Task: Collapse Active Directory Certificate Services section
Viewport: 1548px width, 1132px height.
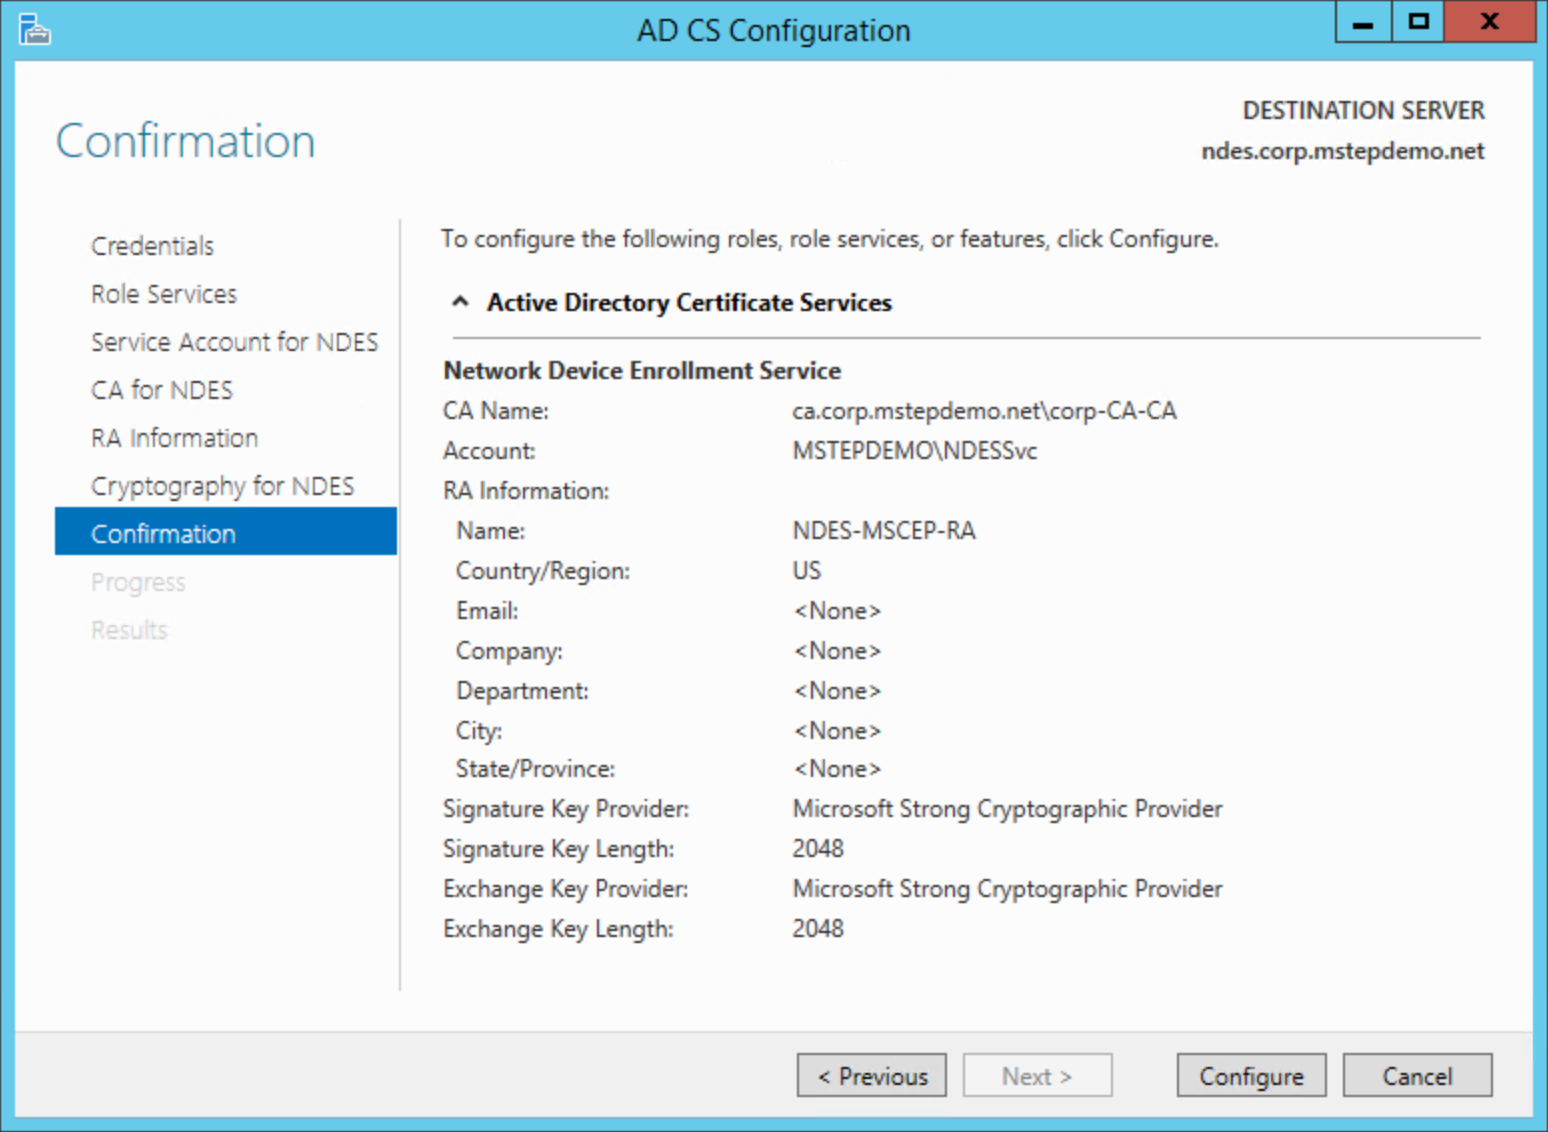Action: (x=460, y=302)
